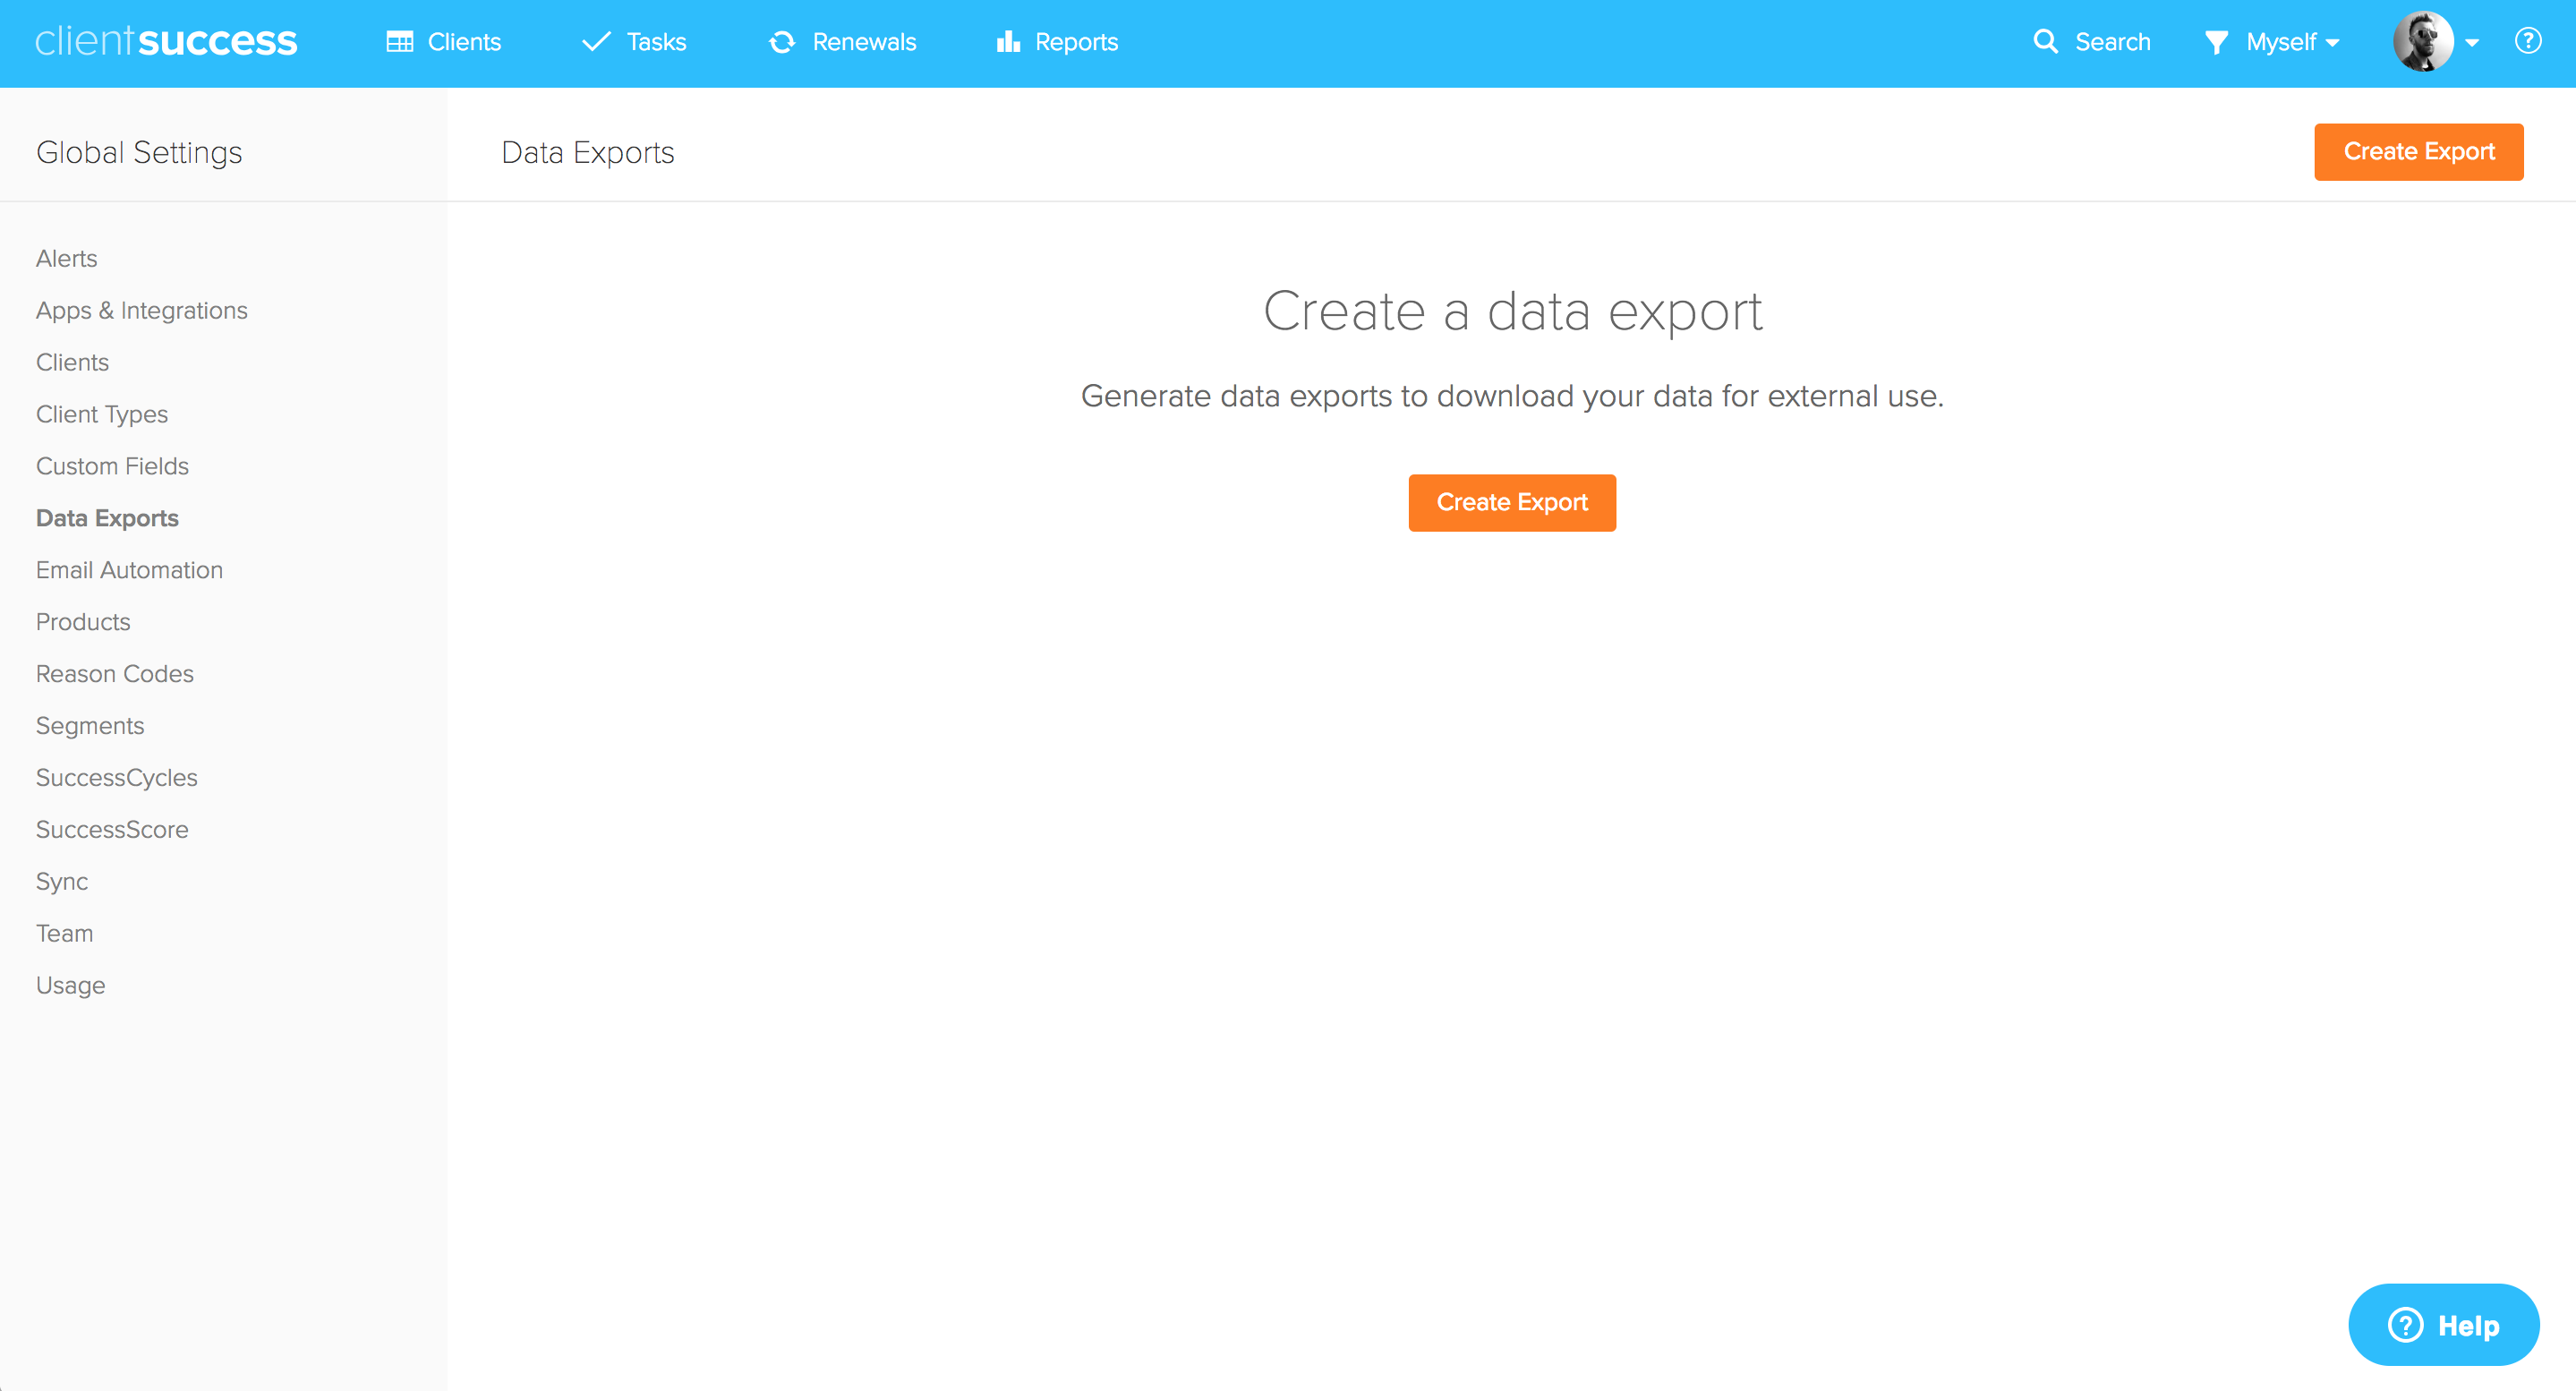Open the floating Help bubble
The width and height of the screenshot is (2576, 1391).
(x=2443, y=1323)
